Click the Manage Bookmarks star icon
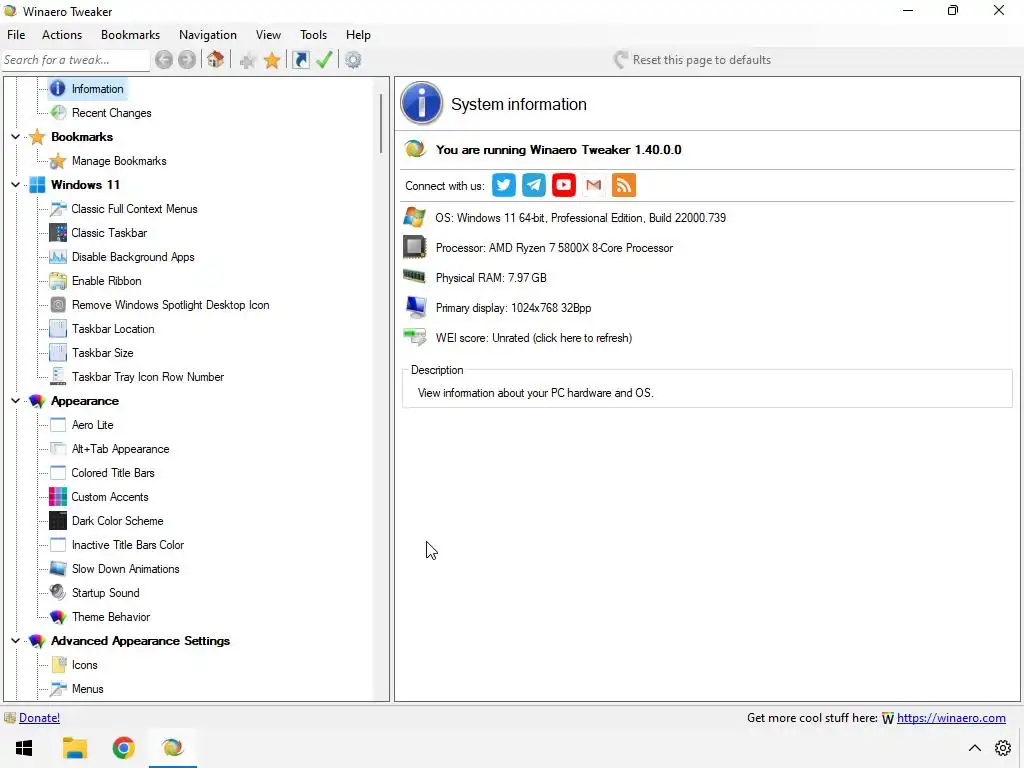The image size is (1024, 768). click(x=57, y=161)
